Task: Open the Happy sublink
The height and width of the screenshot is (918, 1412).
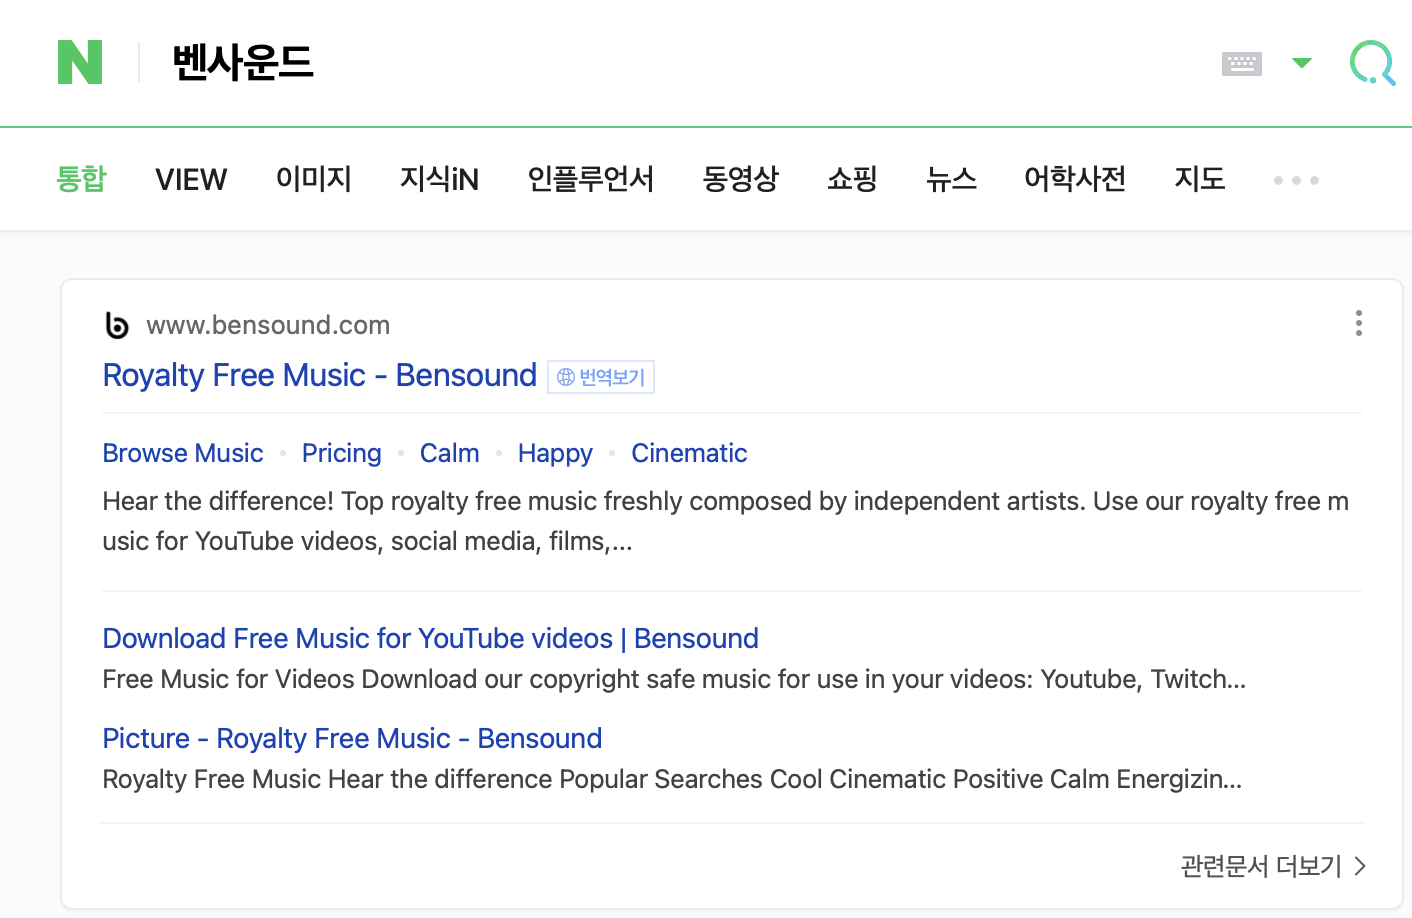Action: [x=555, y=453]
